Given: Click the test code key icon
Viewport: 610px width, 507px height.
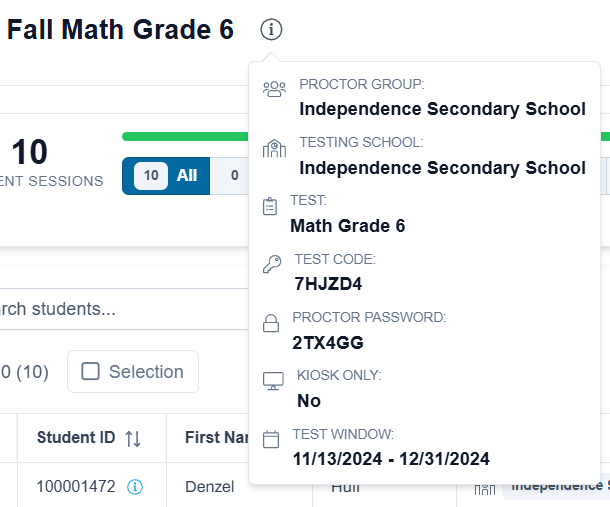Looking at the screenshot, I should pos(272,265).
